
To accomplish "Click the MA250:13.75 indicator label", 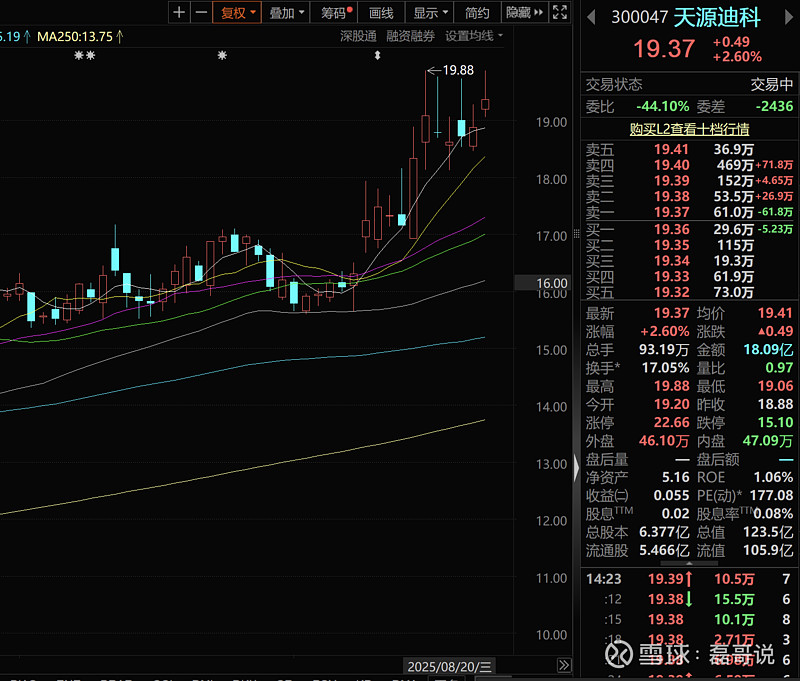I will coord(80,37).
